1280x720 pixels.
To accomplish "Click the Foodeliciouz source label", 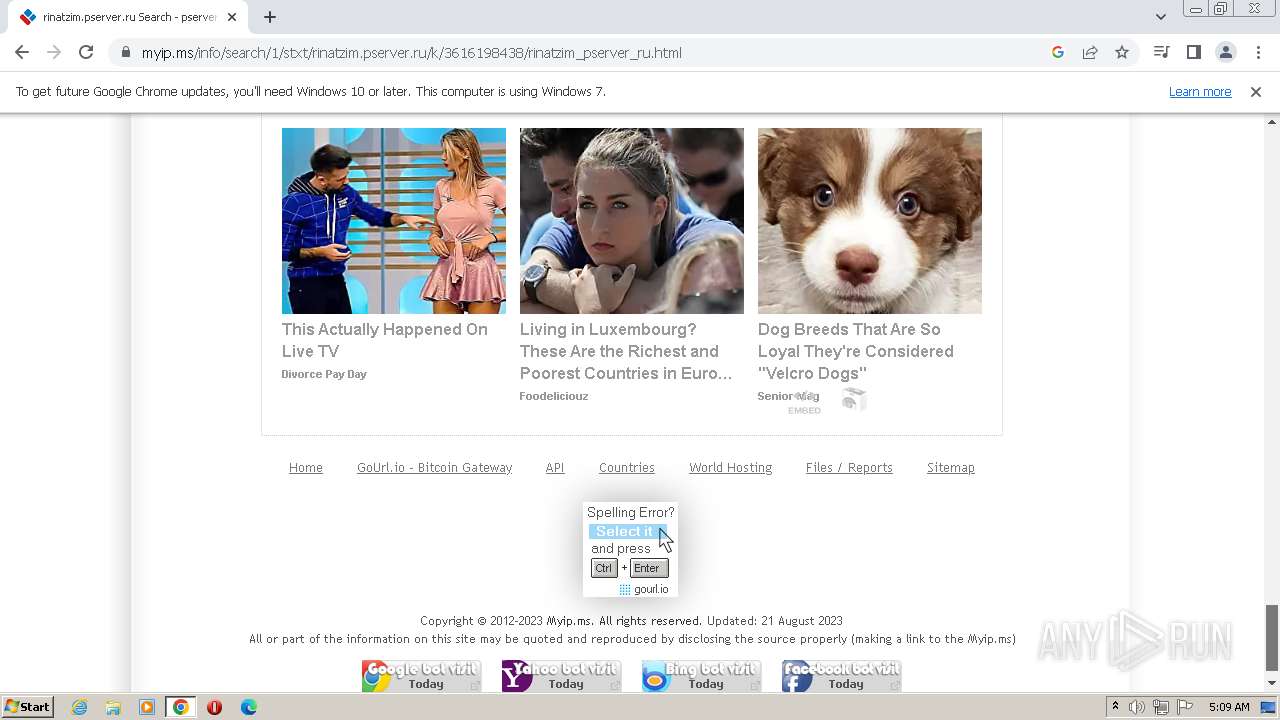I will coord(554,396).
